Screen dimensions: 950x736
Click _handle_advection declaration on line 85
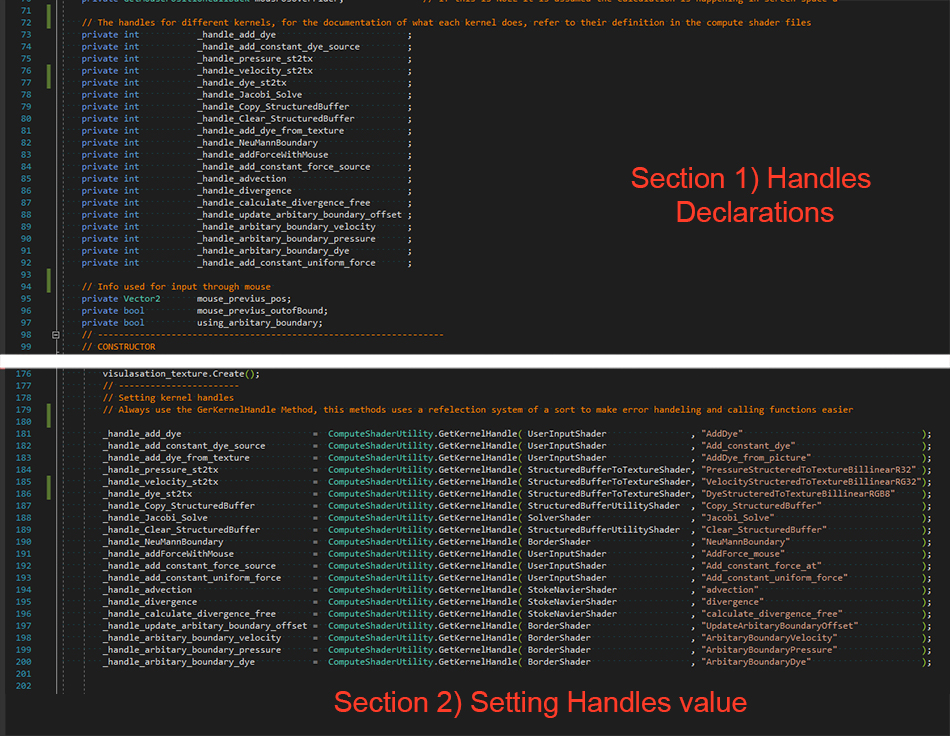[x=242, y=179]
